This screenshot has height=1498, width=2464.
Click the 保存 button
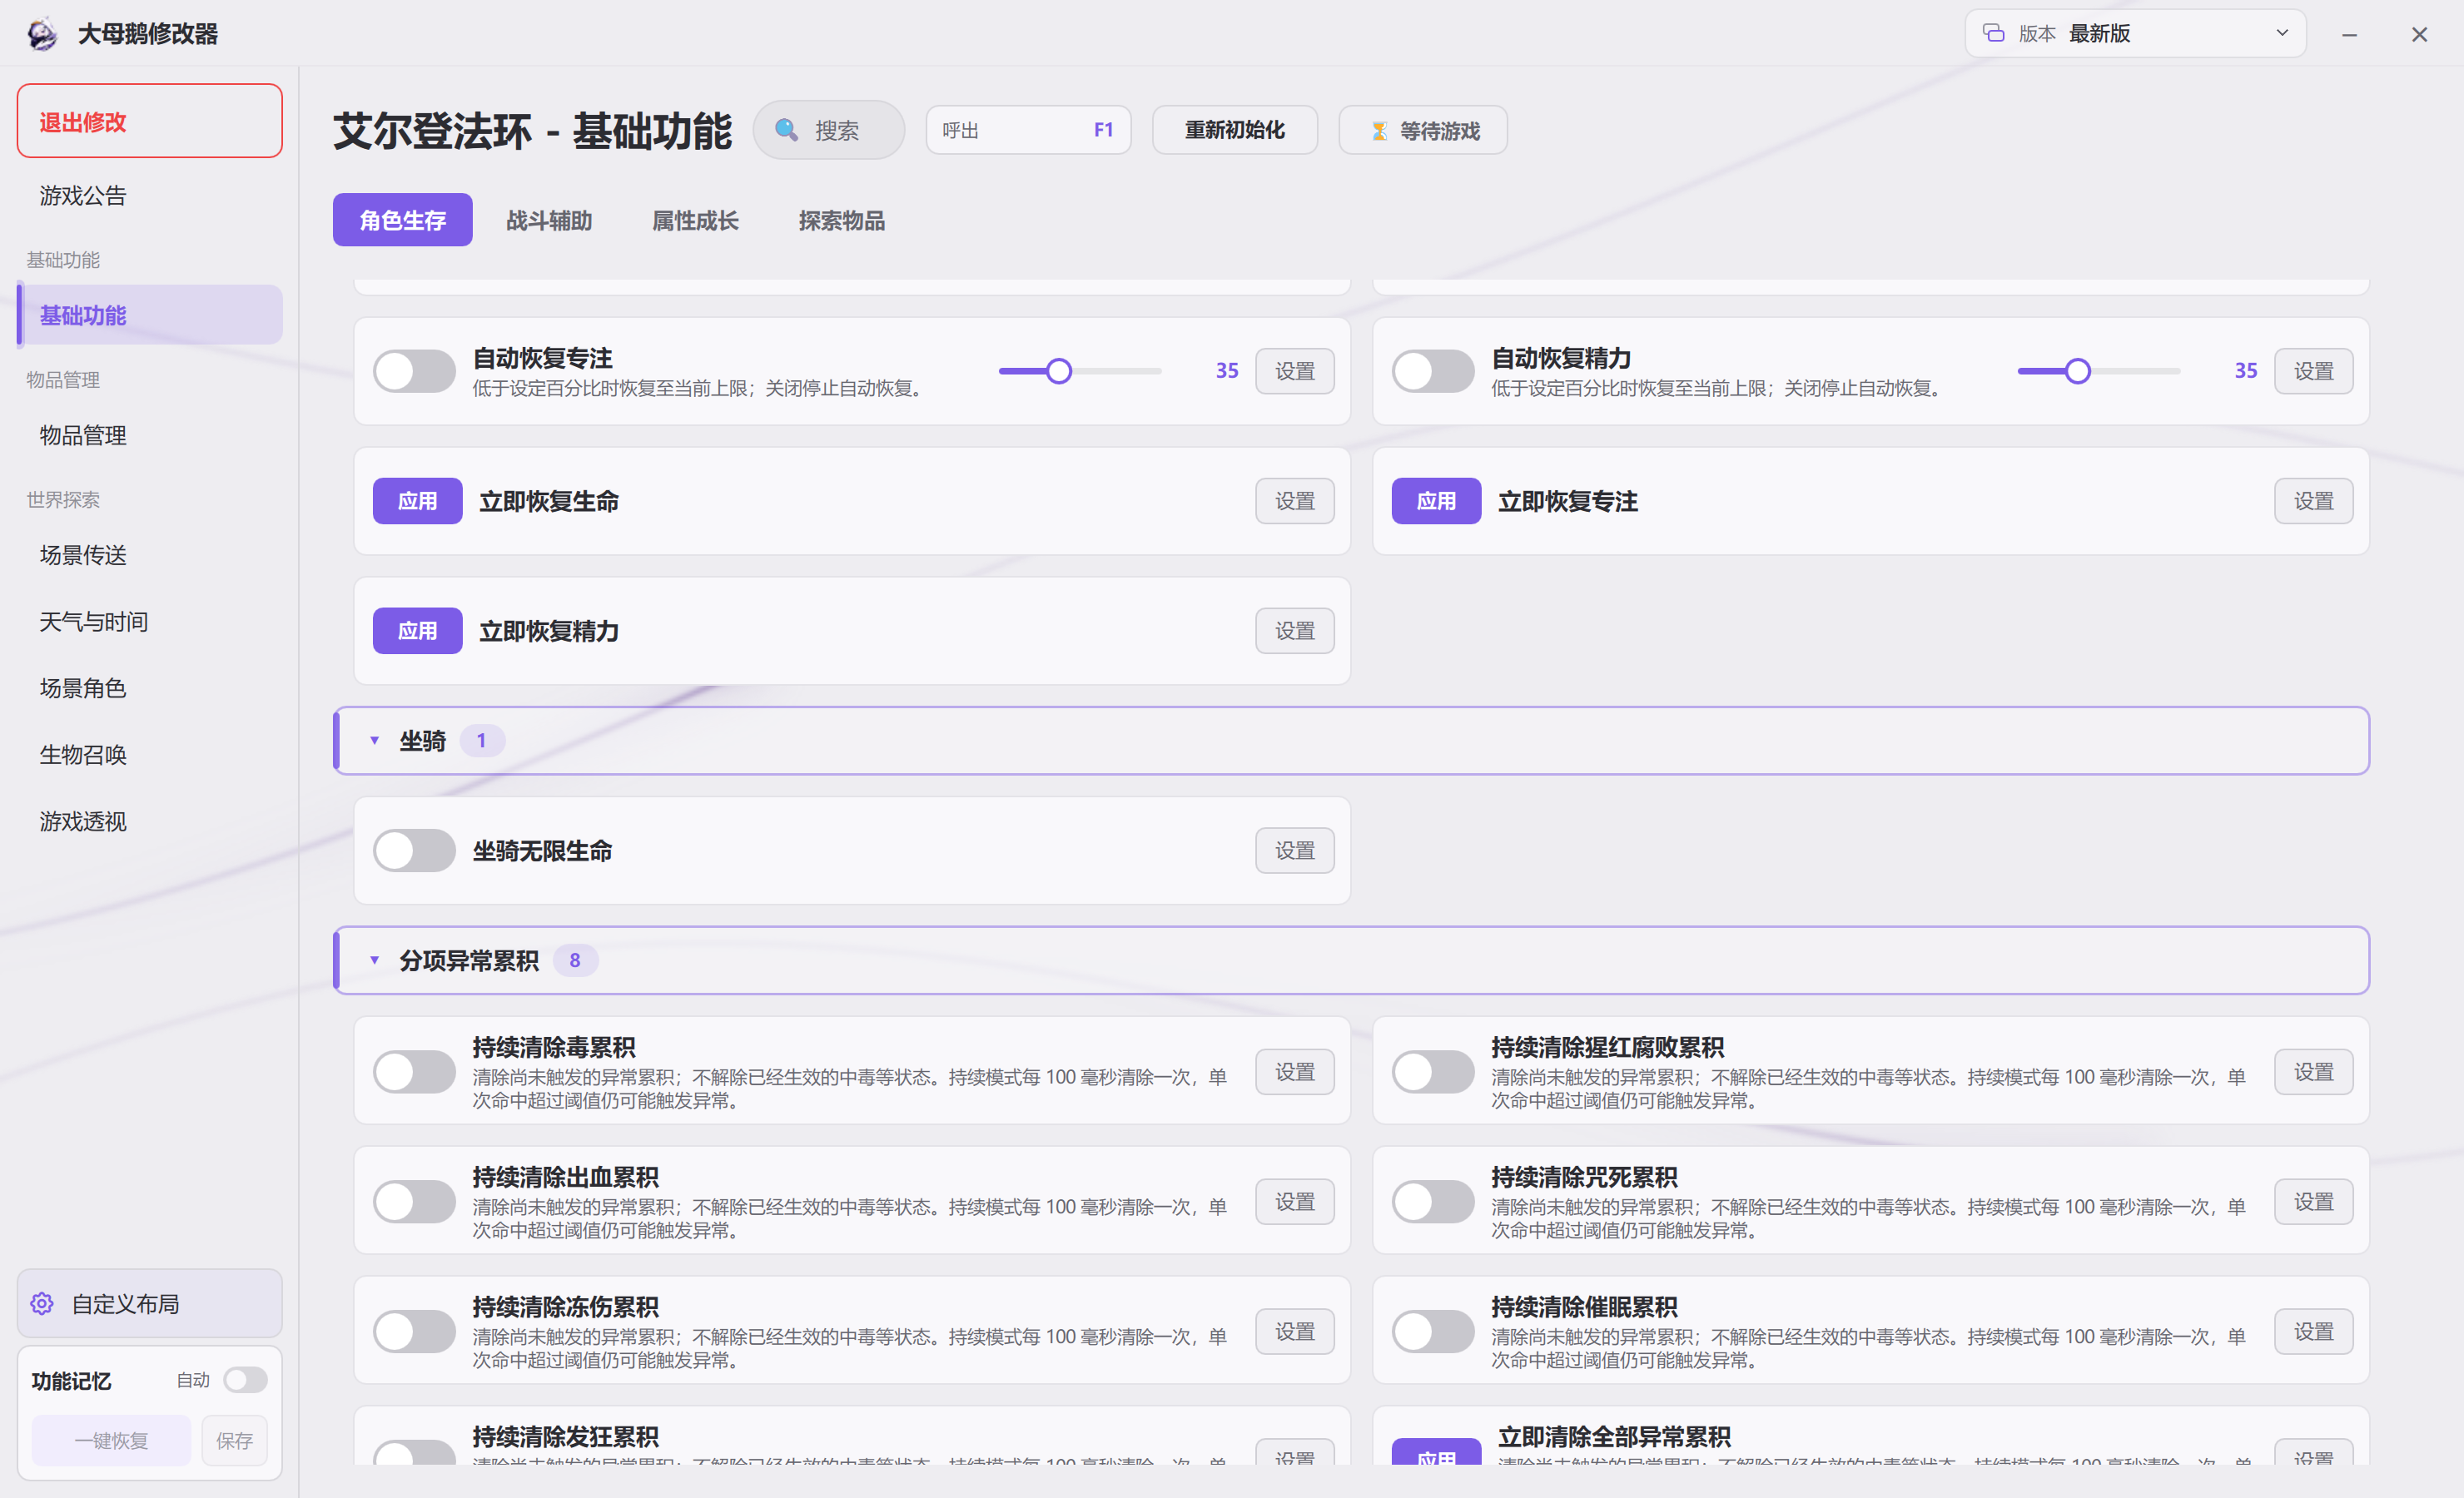(x=234, y=1441)
